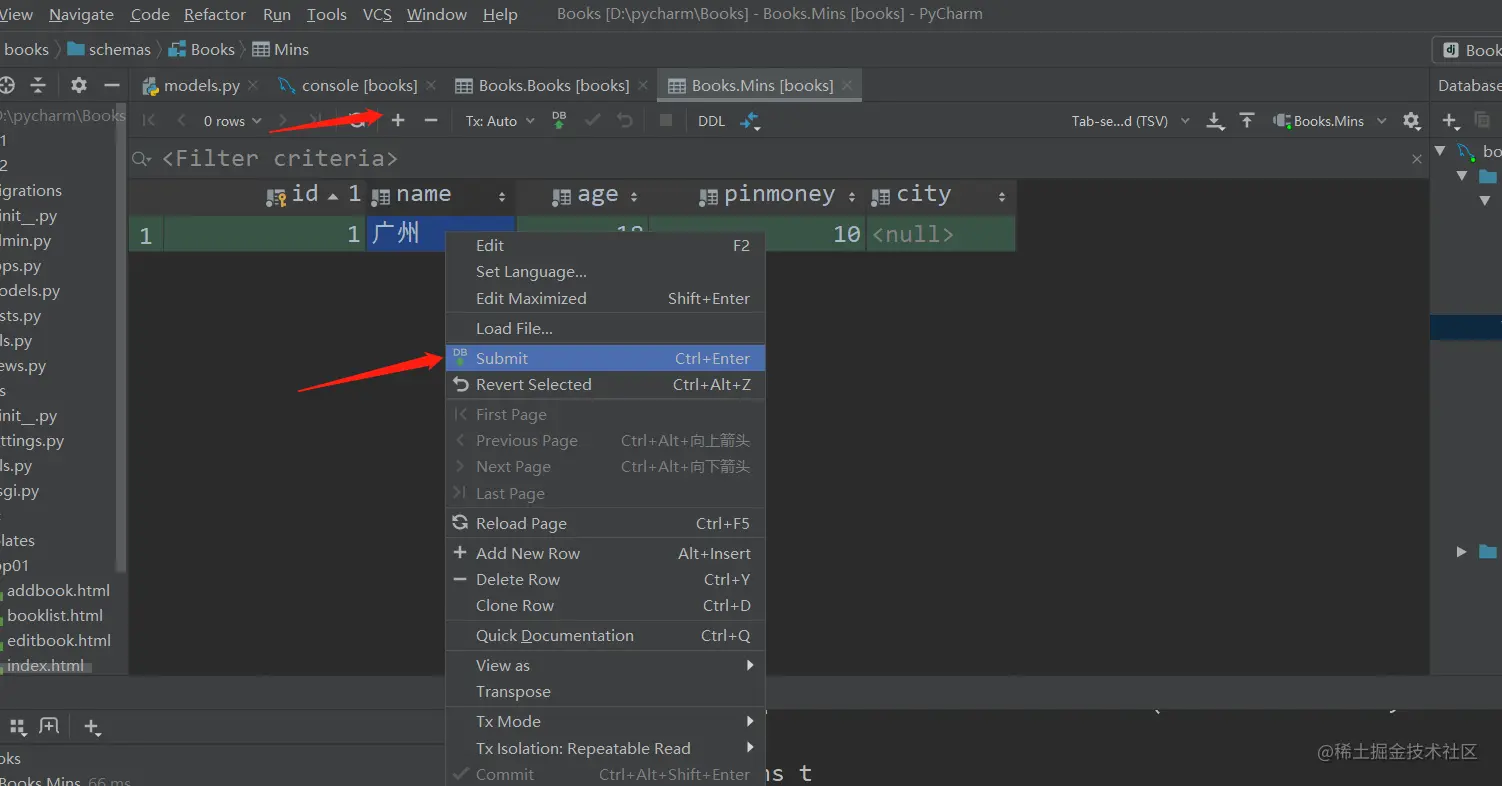Open the VCS menu
Image resolution: width=1502 pixels, height=786 pixels.
[377, 14]
